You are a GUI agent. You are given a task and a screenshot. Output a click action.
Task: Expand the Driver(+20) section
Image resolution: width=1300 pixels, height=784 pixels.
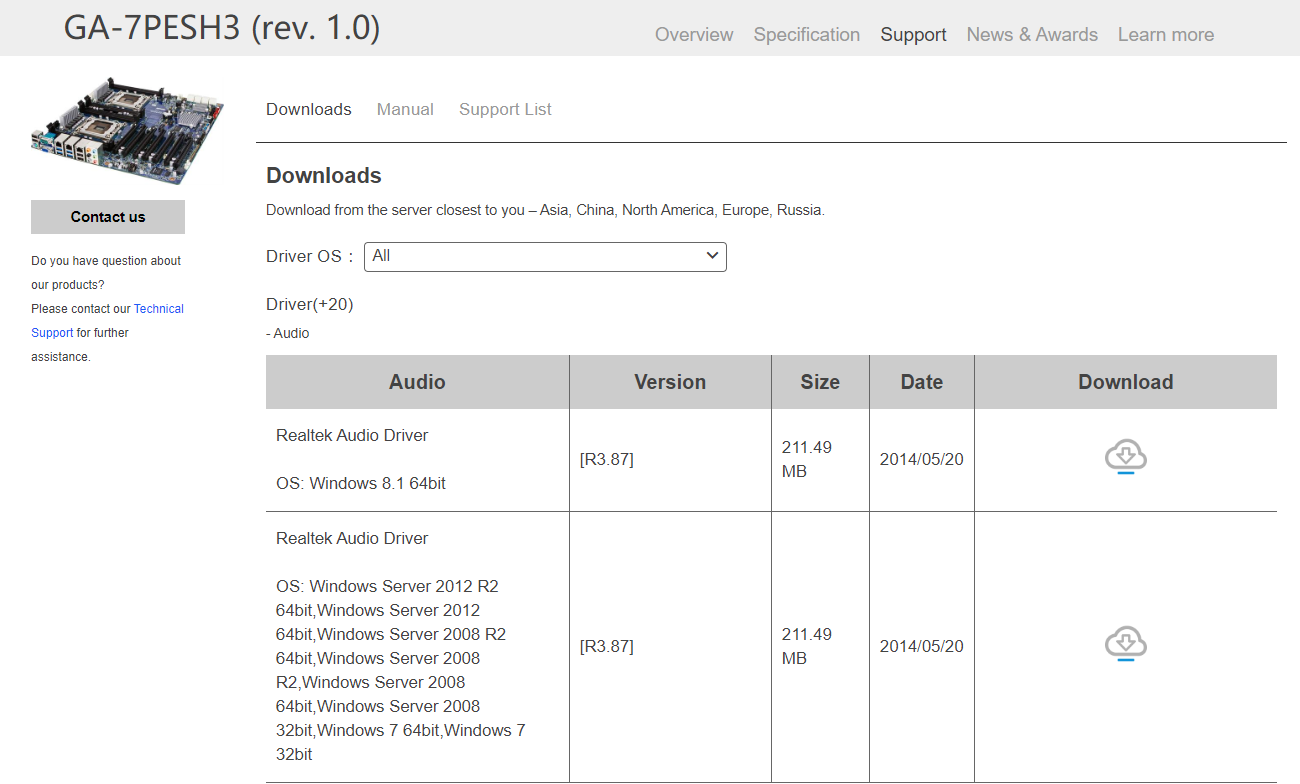coord(310,304)
